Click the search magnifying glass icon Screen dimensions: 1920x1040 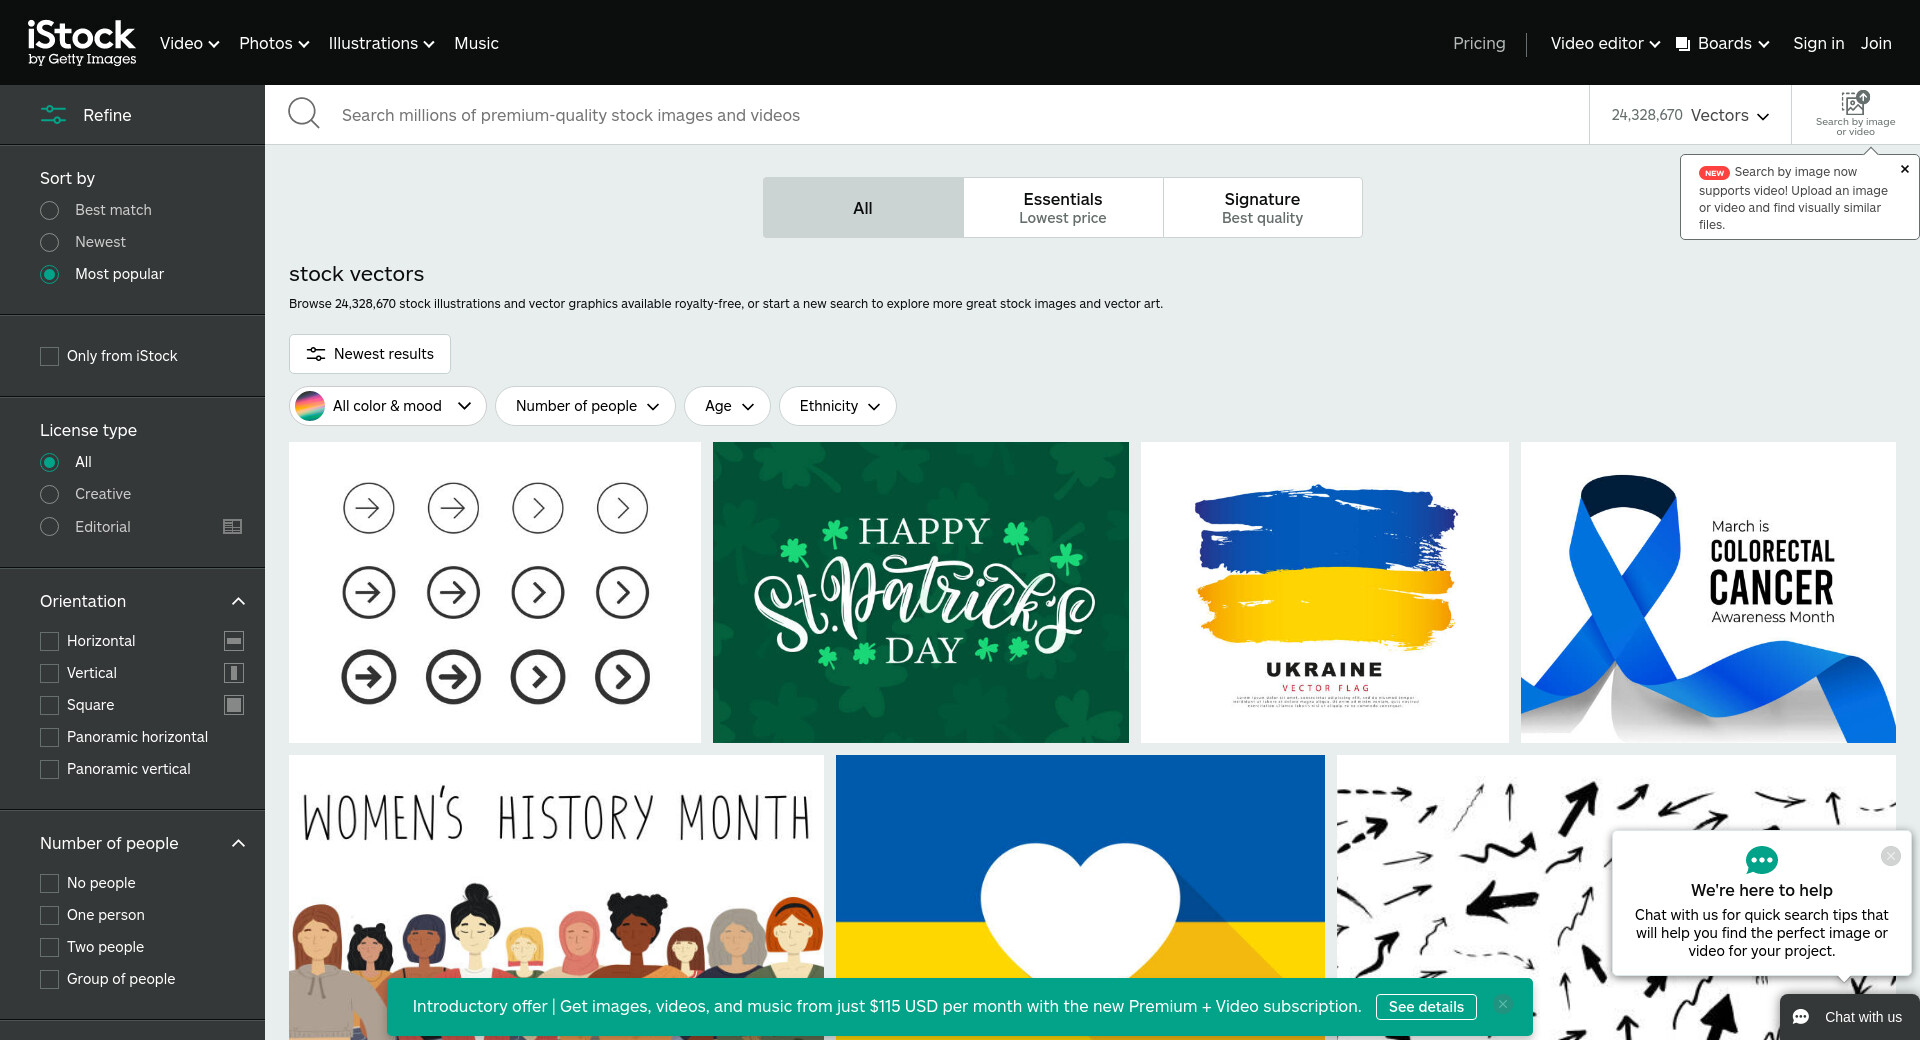[304, 114]
